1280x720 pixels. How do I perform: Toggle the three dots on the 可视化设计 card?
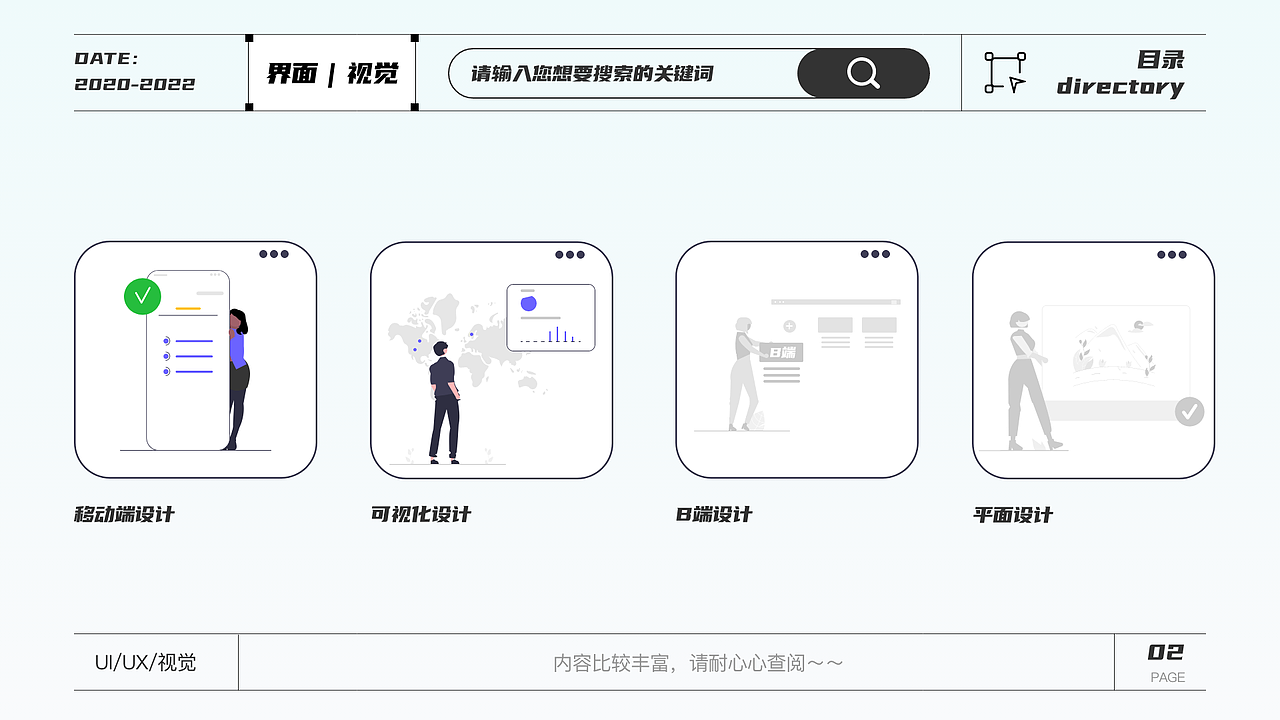[570, 255]
